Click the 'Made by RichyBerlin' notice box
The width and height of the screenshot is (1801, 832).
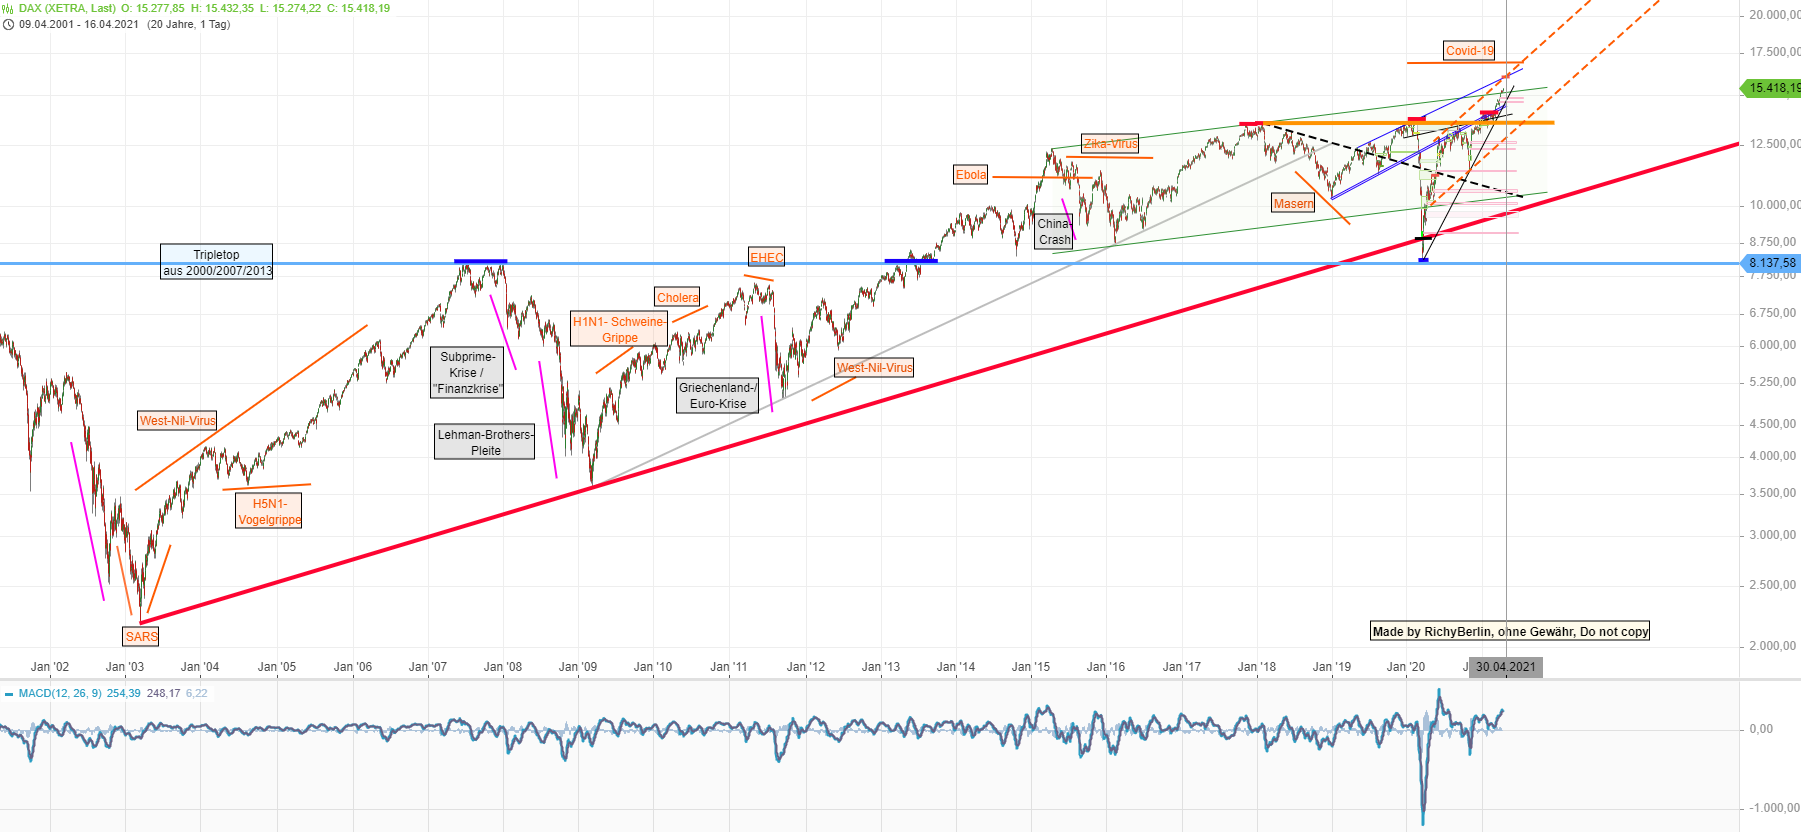pos(1510,631)
